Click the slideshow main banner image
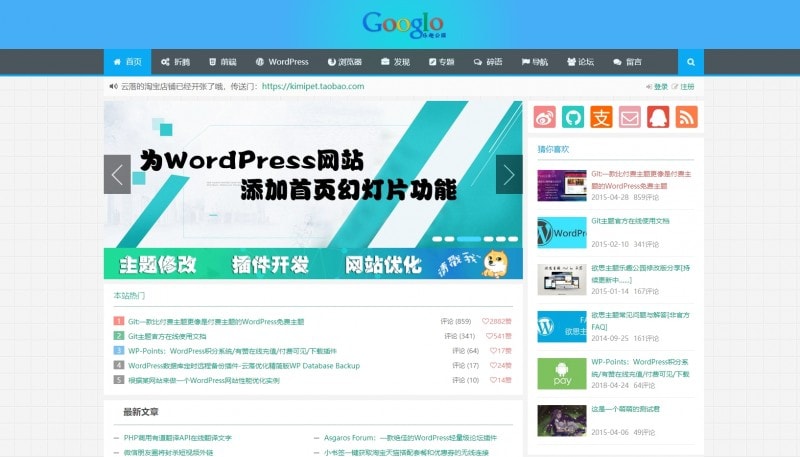Screen dimensions: 800x457 tap(313, 174)
